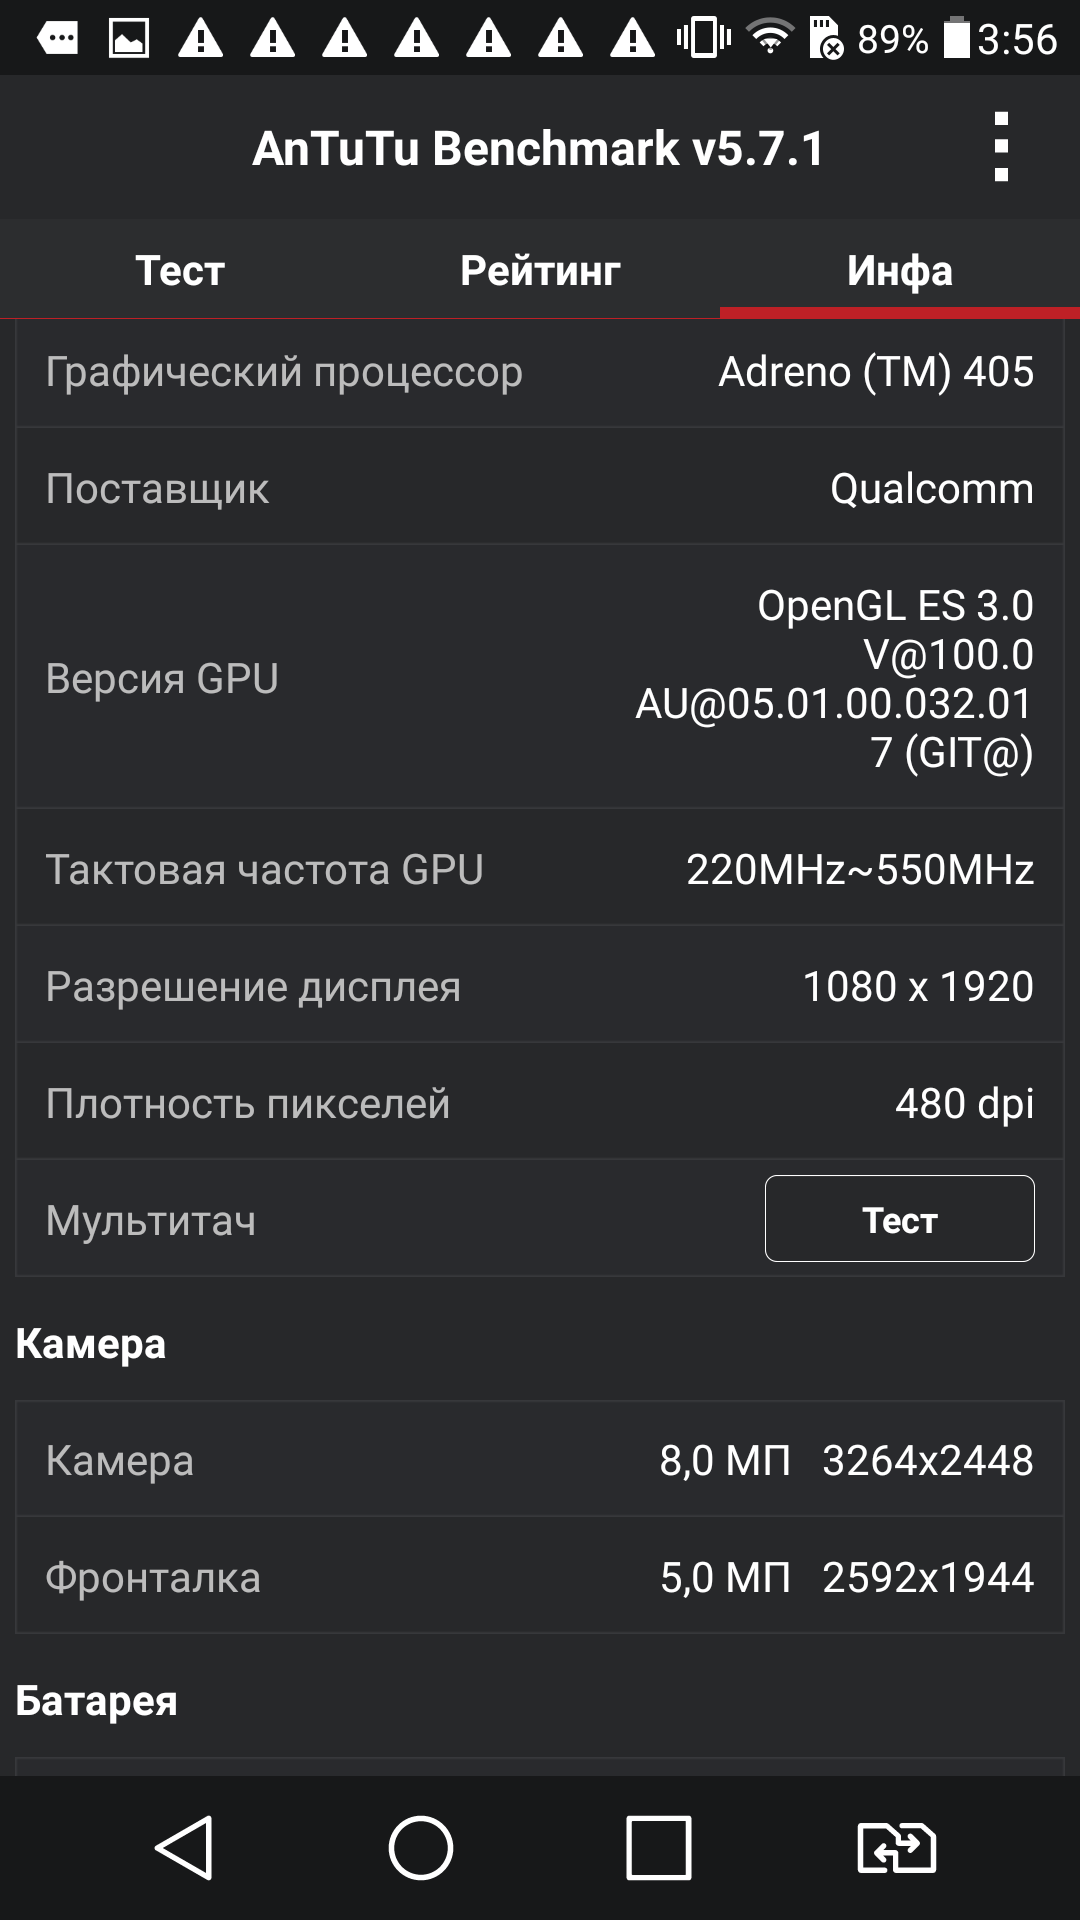
Task: Open the three-dot overflow menu
Action: coord(1001,147)
